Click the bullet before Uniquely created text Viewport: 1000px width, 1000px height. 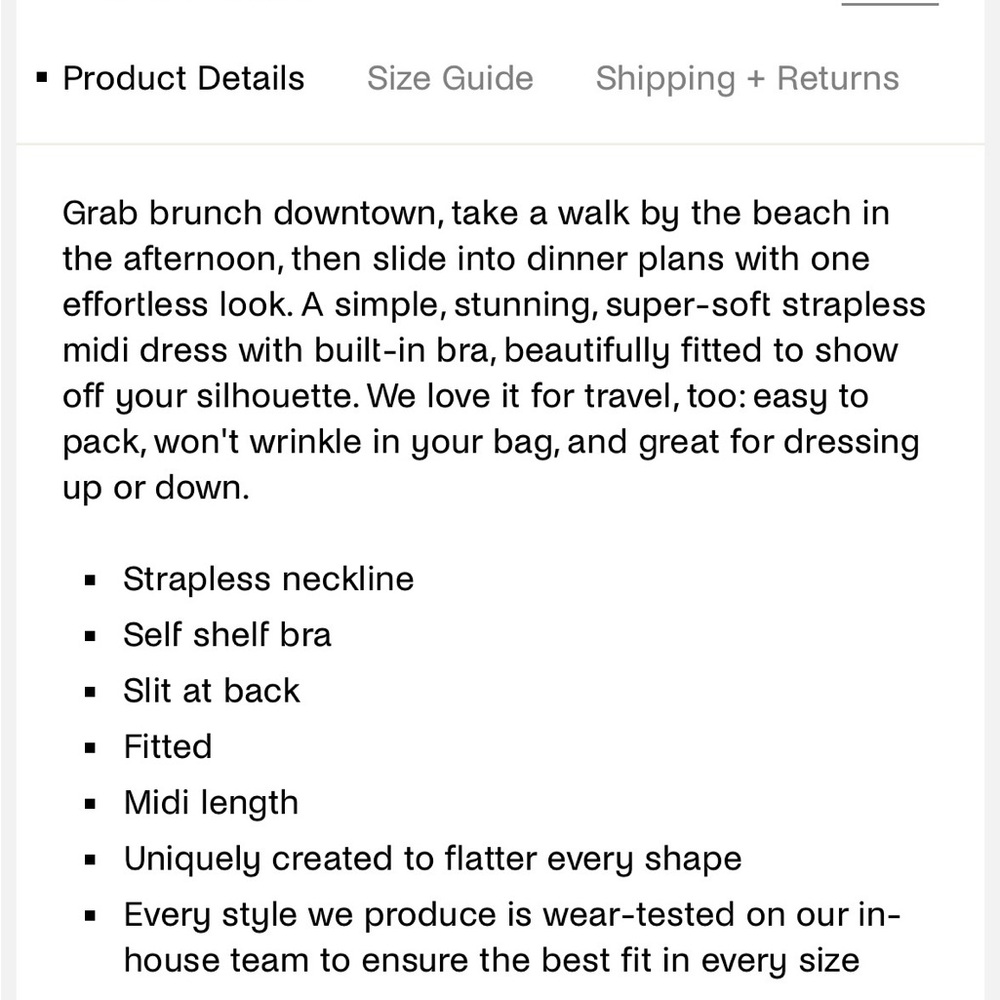91,860
